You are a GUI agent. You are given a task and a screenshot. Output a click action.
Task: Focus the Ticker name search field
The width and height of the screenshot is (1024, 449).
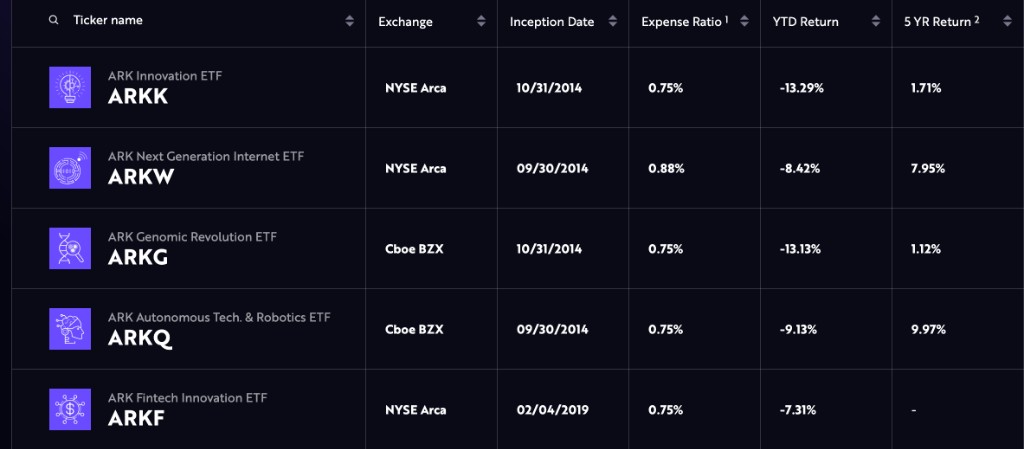click(150, 21)
